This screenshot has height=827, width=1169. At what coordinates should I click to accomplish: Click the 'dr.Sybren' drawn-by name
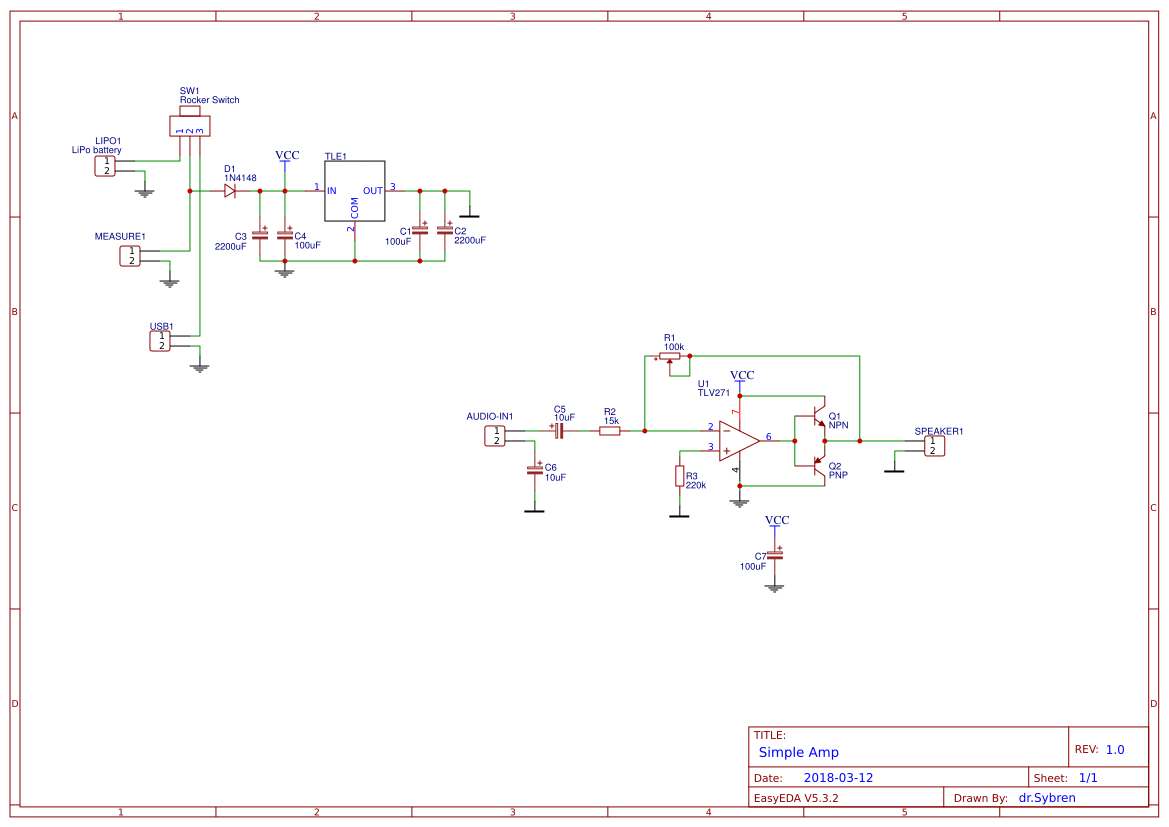[x=1047, y=798]
